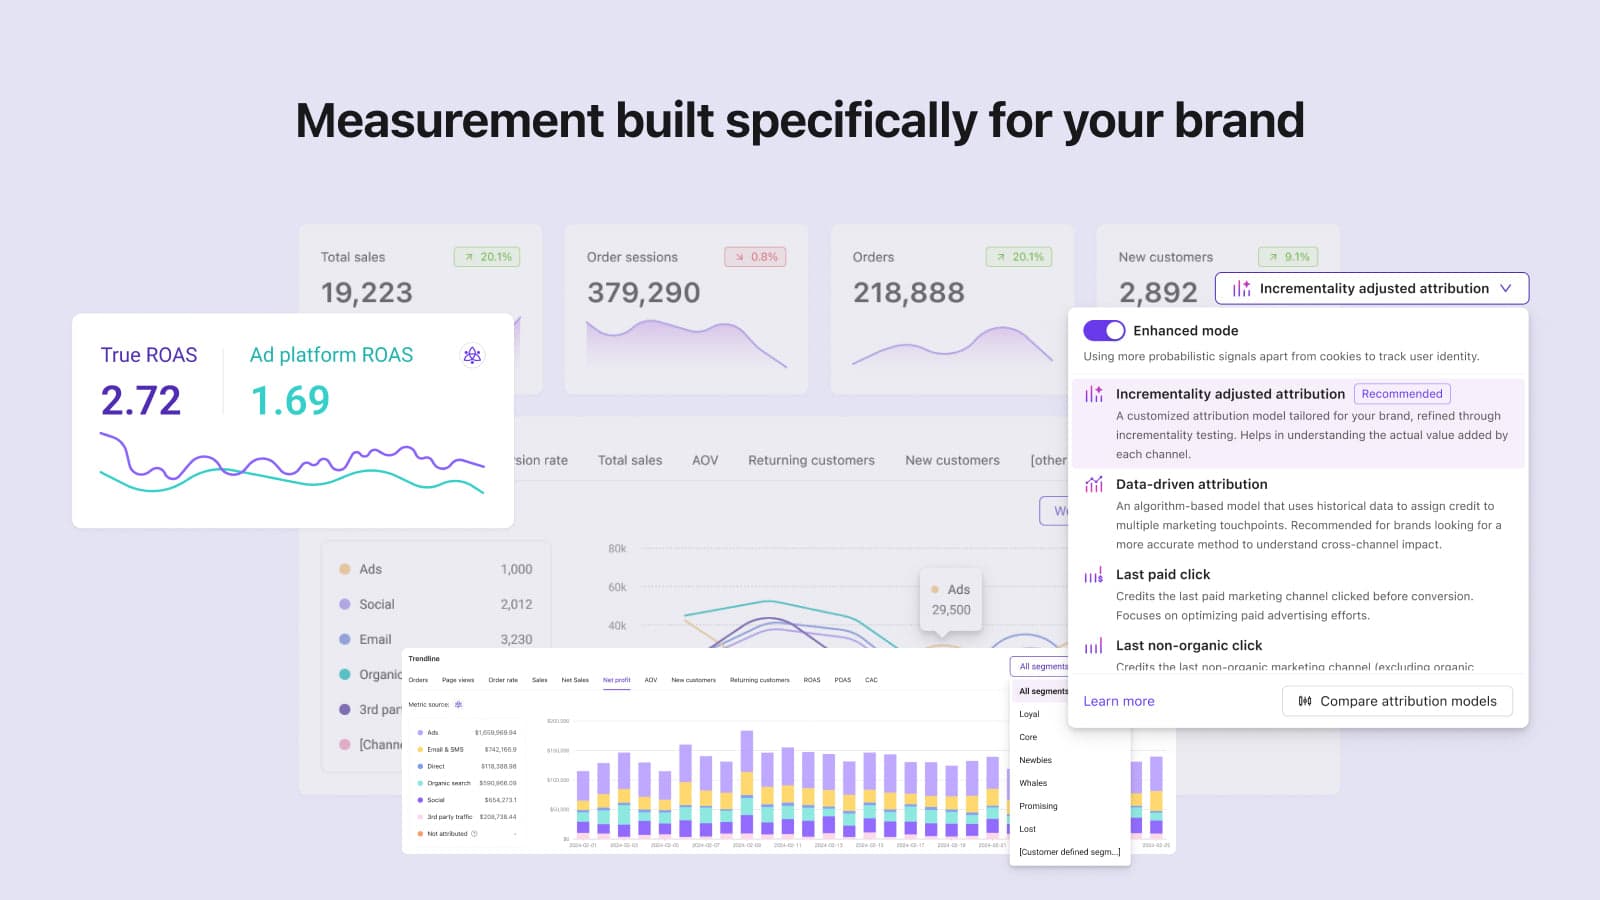Click the help icon next to Not attributed
Image resolution: width=1600 pixels, height=900 pixels.
(474, 834)
